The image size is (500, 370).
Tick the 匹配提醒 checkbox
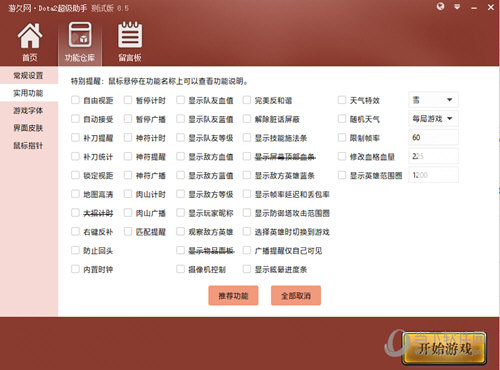click(x=128, y=231)
